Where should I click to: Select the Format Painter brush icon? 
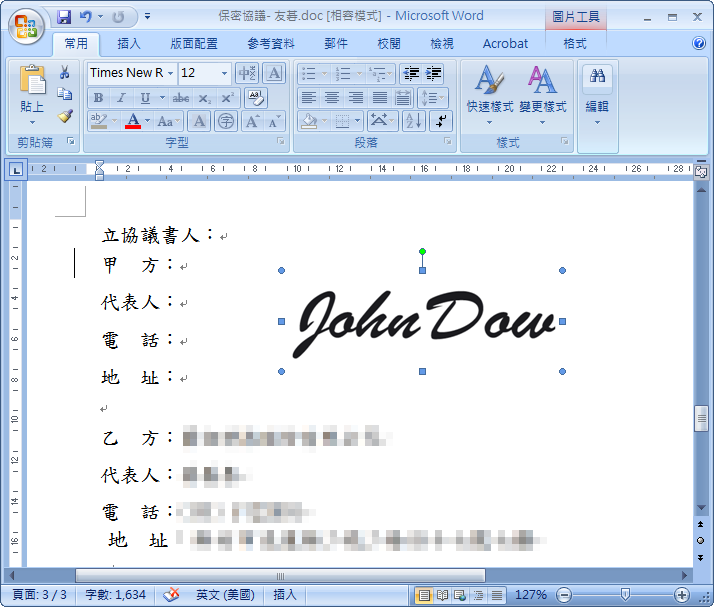tap(65, 116)
